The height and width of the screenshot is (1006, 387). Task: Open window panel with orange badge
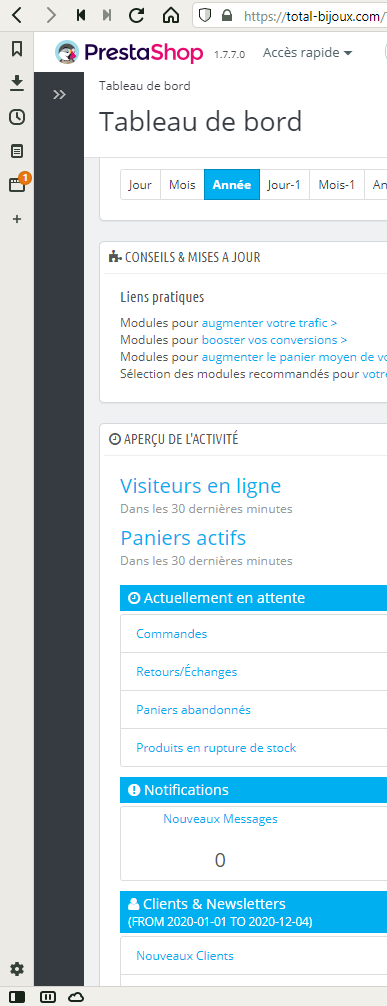tap(17, 185)
